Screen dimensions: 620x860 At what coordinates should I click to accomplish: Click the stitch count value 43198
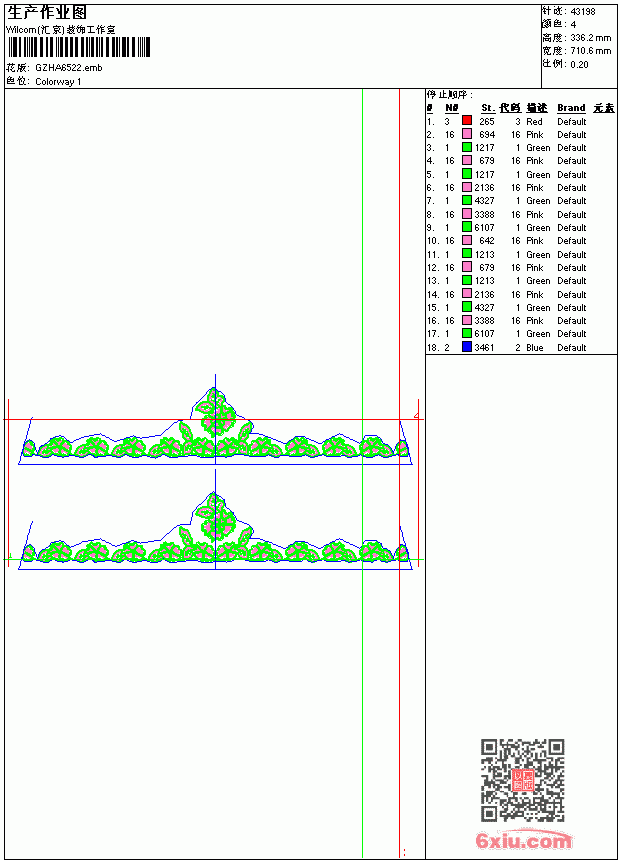pyautogui.click(x=583, y=12)
